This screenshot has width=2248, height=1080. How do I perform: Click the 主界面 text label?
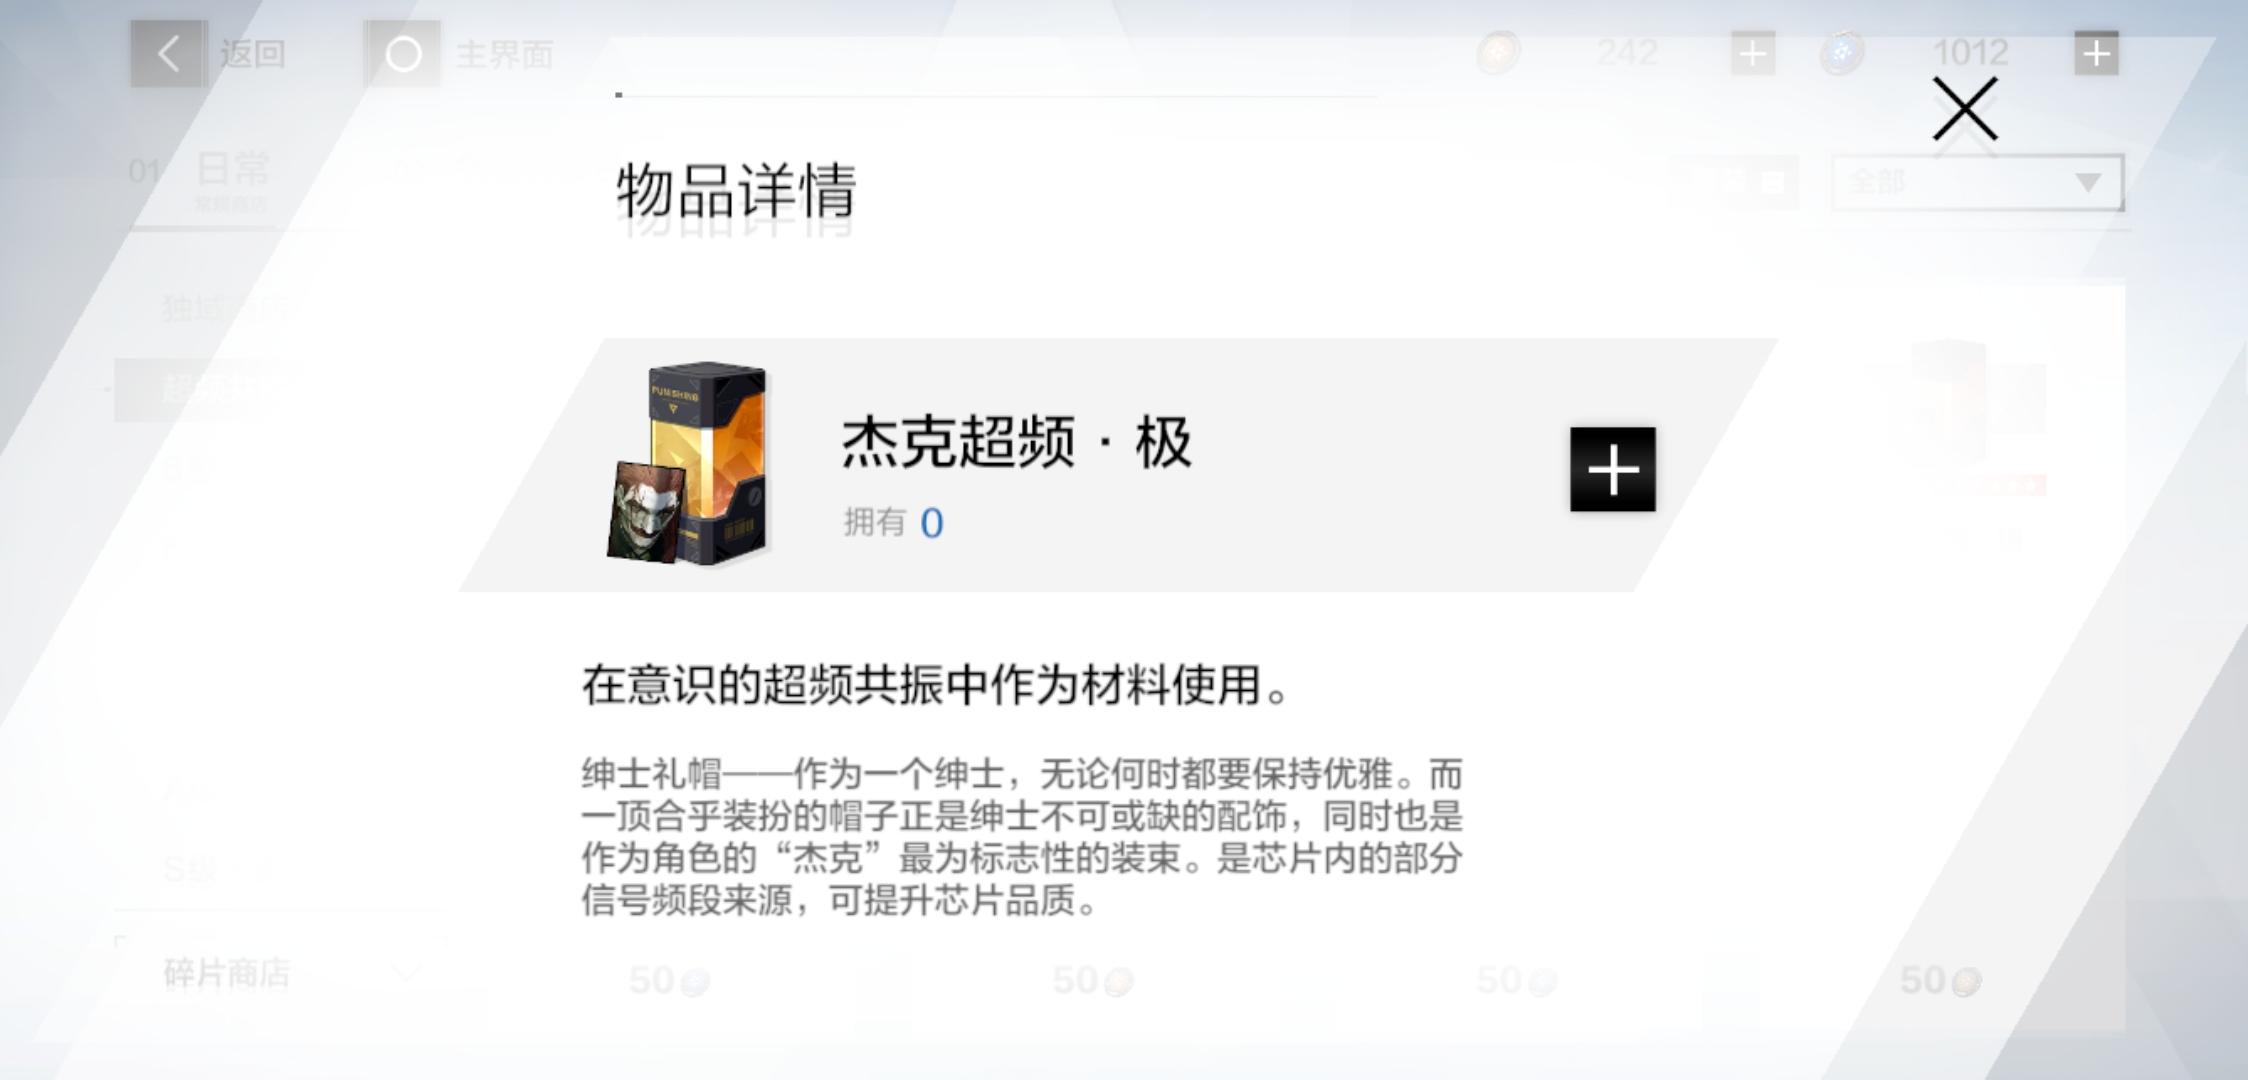pyautogui.click(x=505, y=54)
